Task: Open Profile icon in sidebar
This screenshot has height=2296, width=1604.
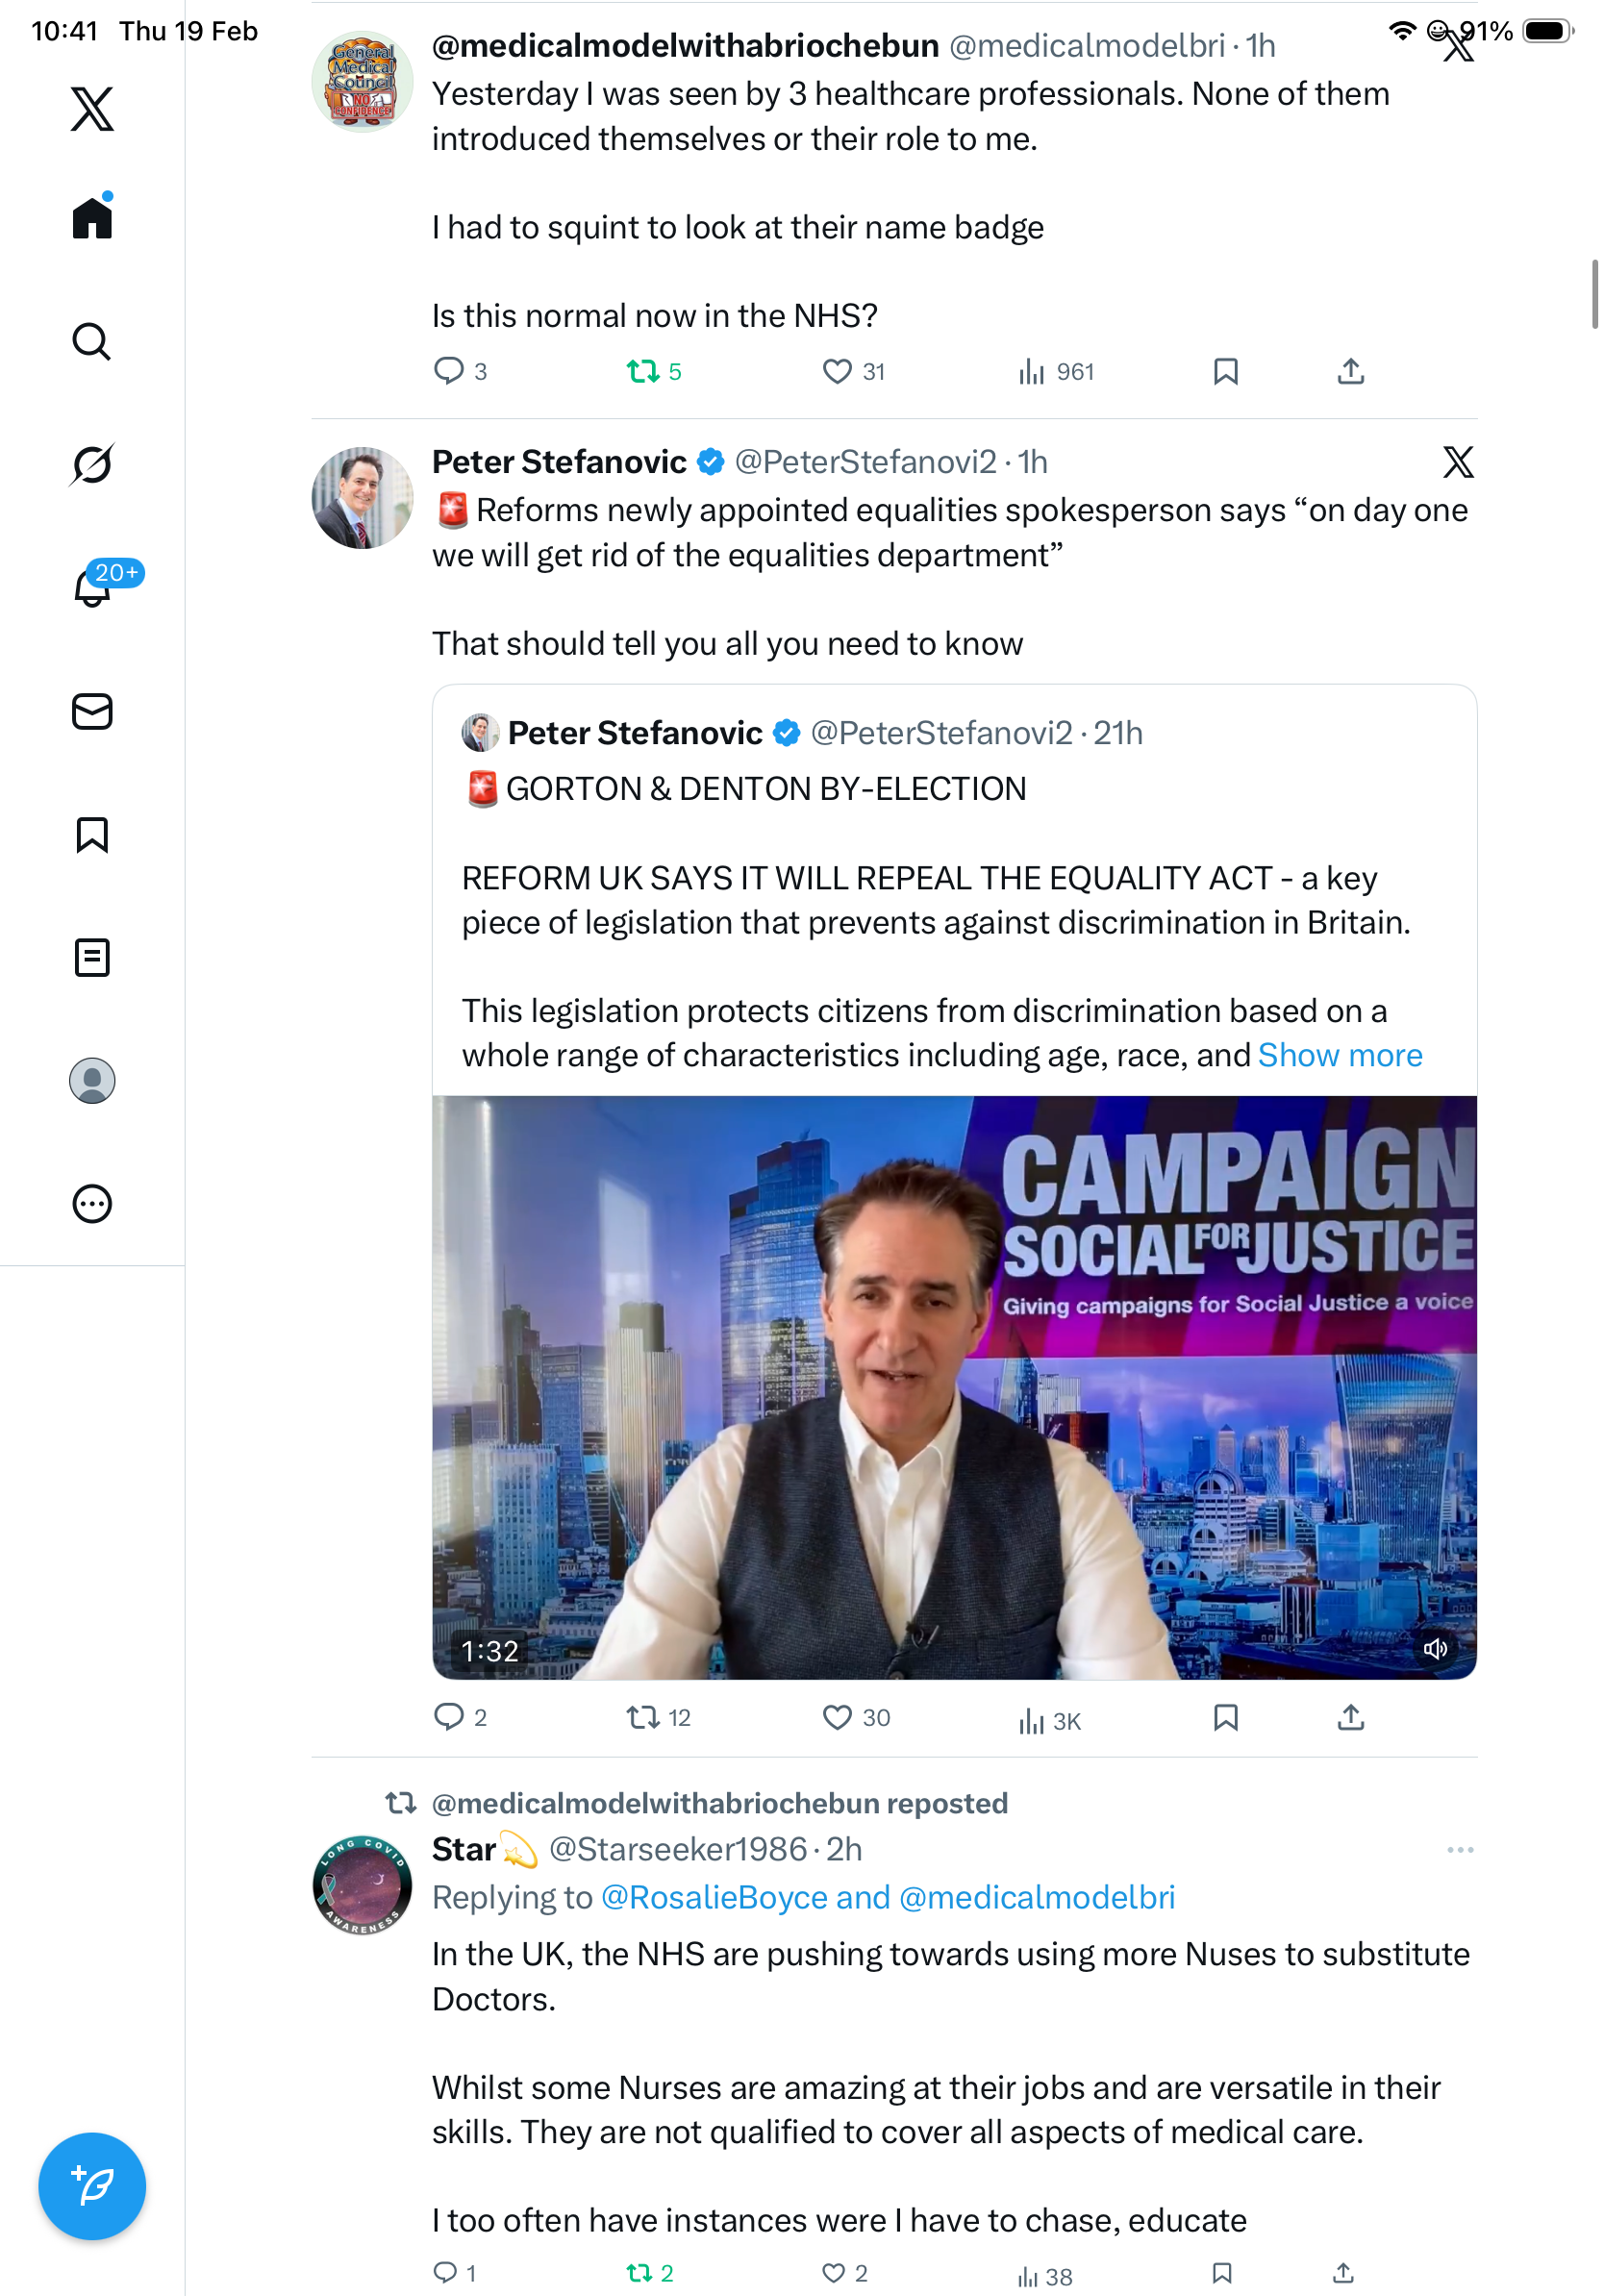Action: (x=92, y=1081)
